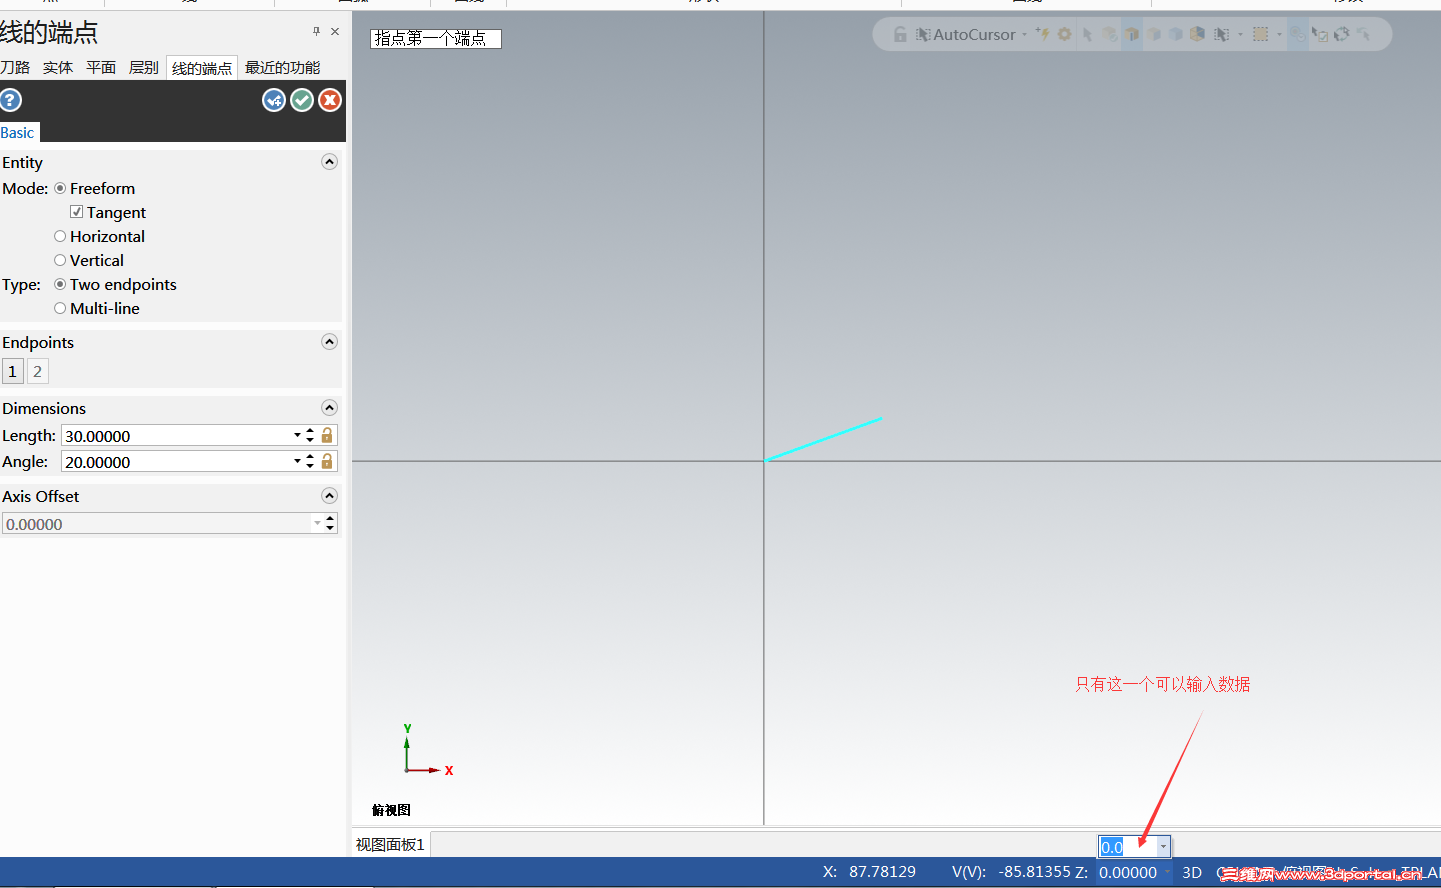Toggle 3D mode in status bar
Image resolution: width=1441 pixels, height=888 pixels.
coord(1192,872)
